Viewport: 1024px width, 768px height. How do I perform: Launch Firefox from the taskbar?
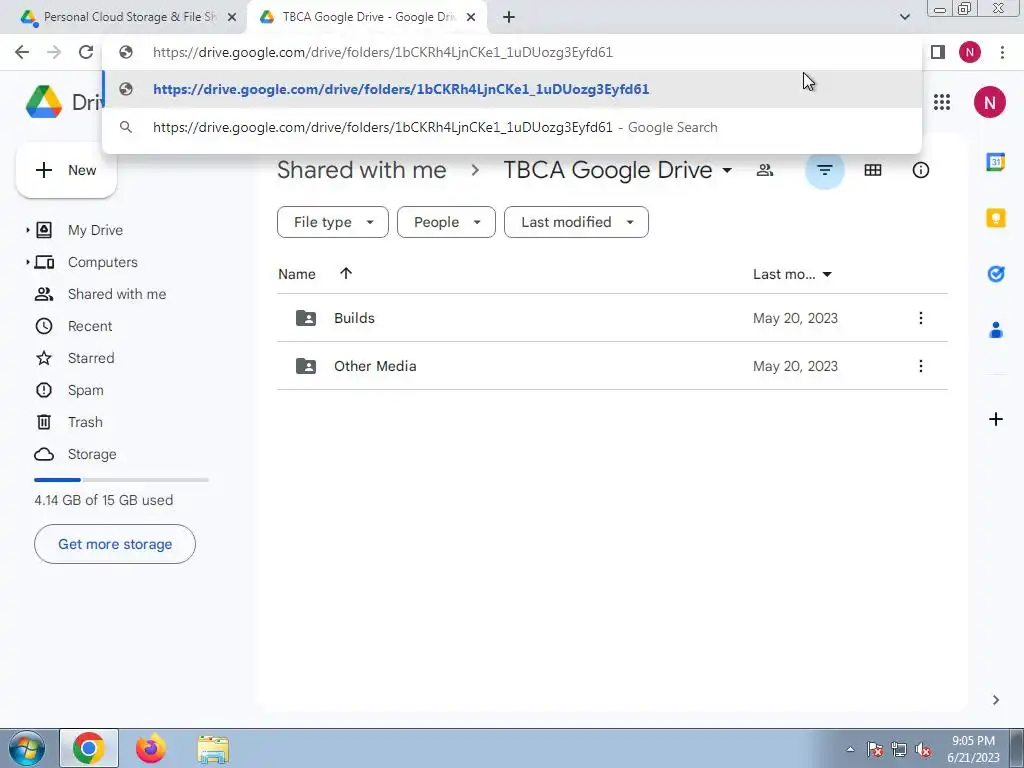coord(151,749)
